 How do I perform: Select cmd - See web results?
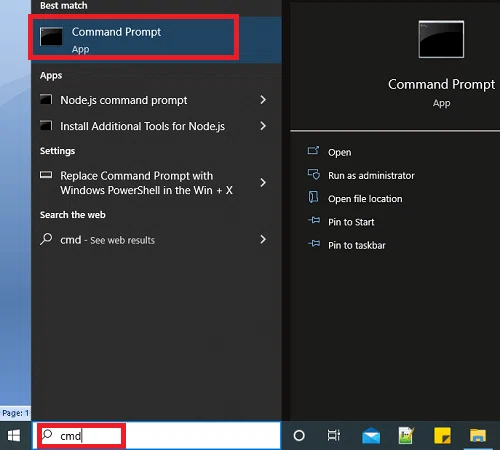tap(157, 240)
